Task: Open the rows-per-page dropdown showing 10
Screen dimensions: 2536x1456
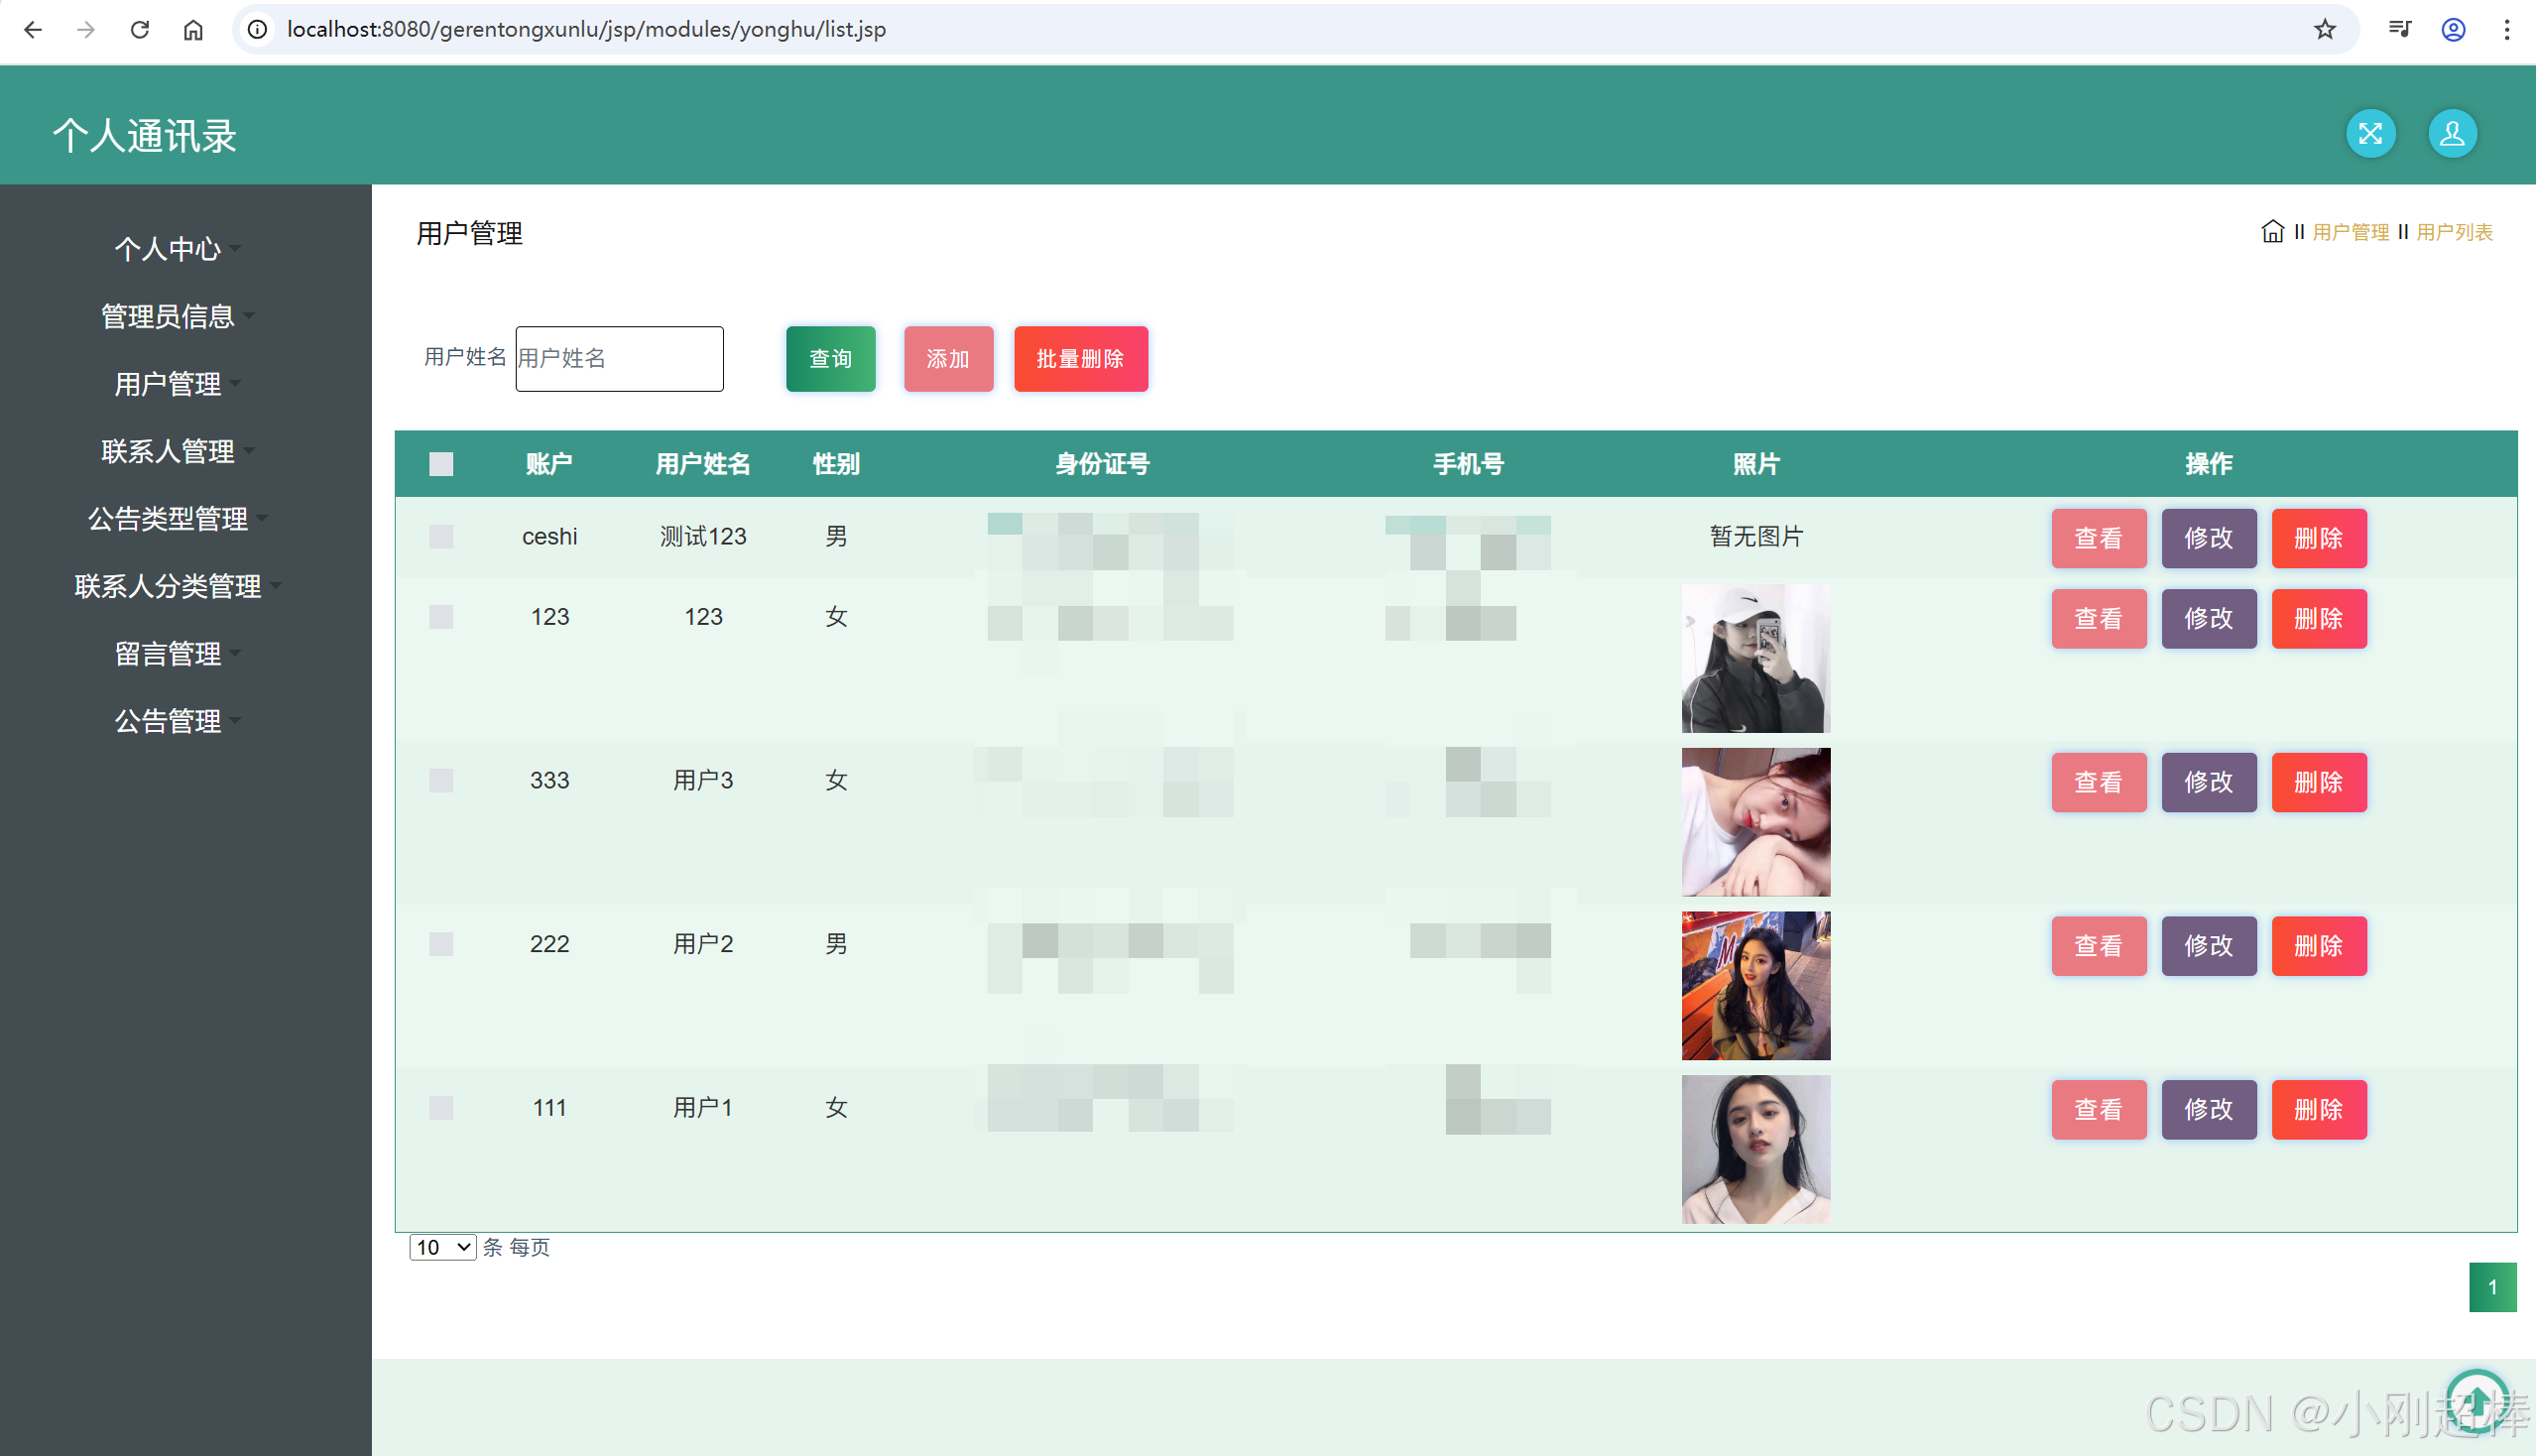Action: (x=443, y=1247)
